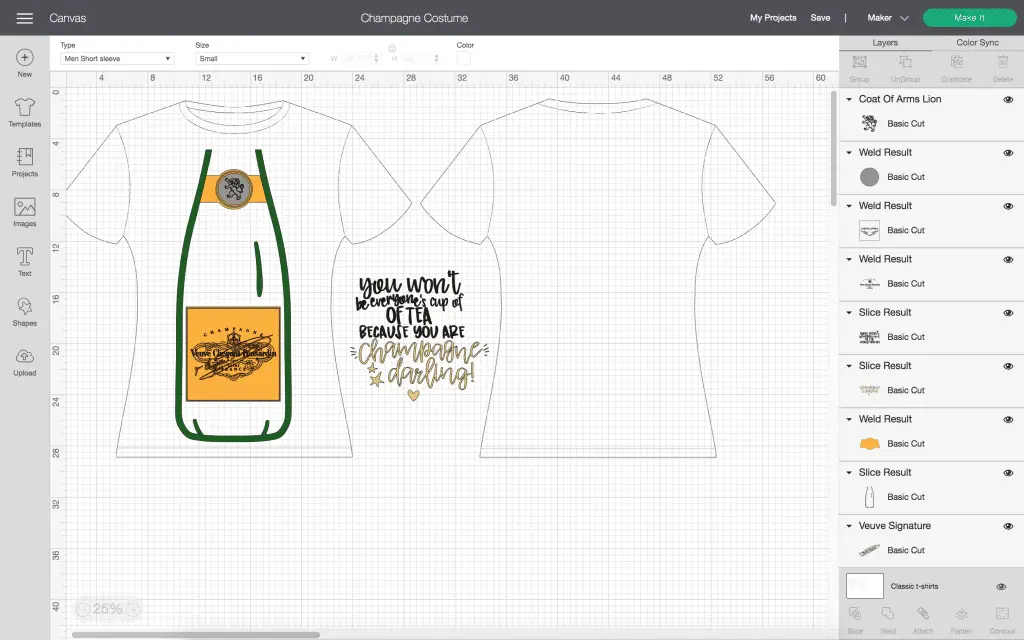Collapse the Coat Of Arms Lion layer

click(849, 99)
